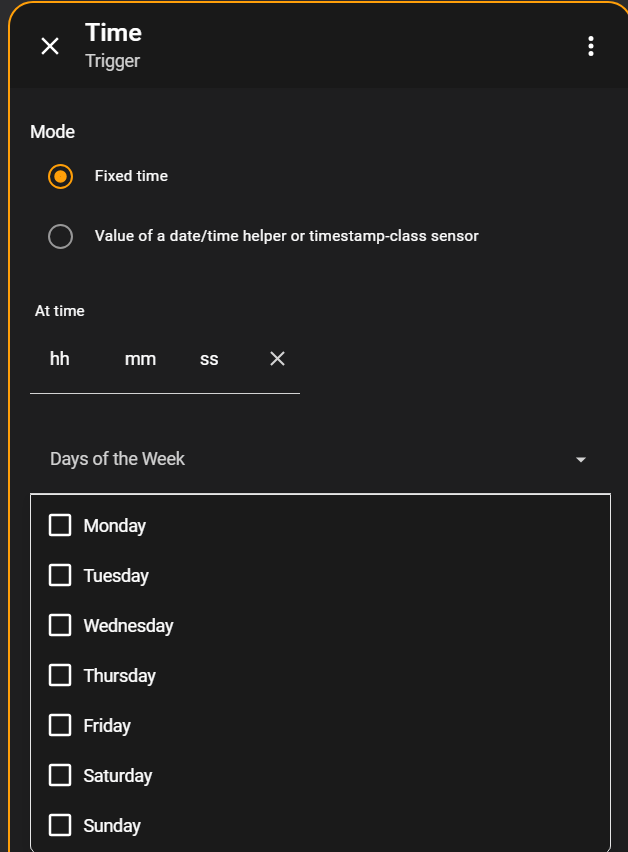
Task: Enable the Tuesday checkbox
Action: click(60, 576)
